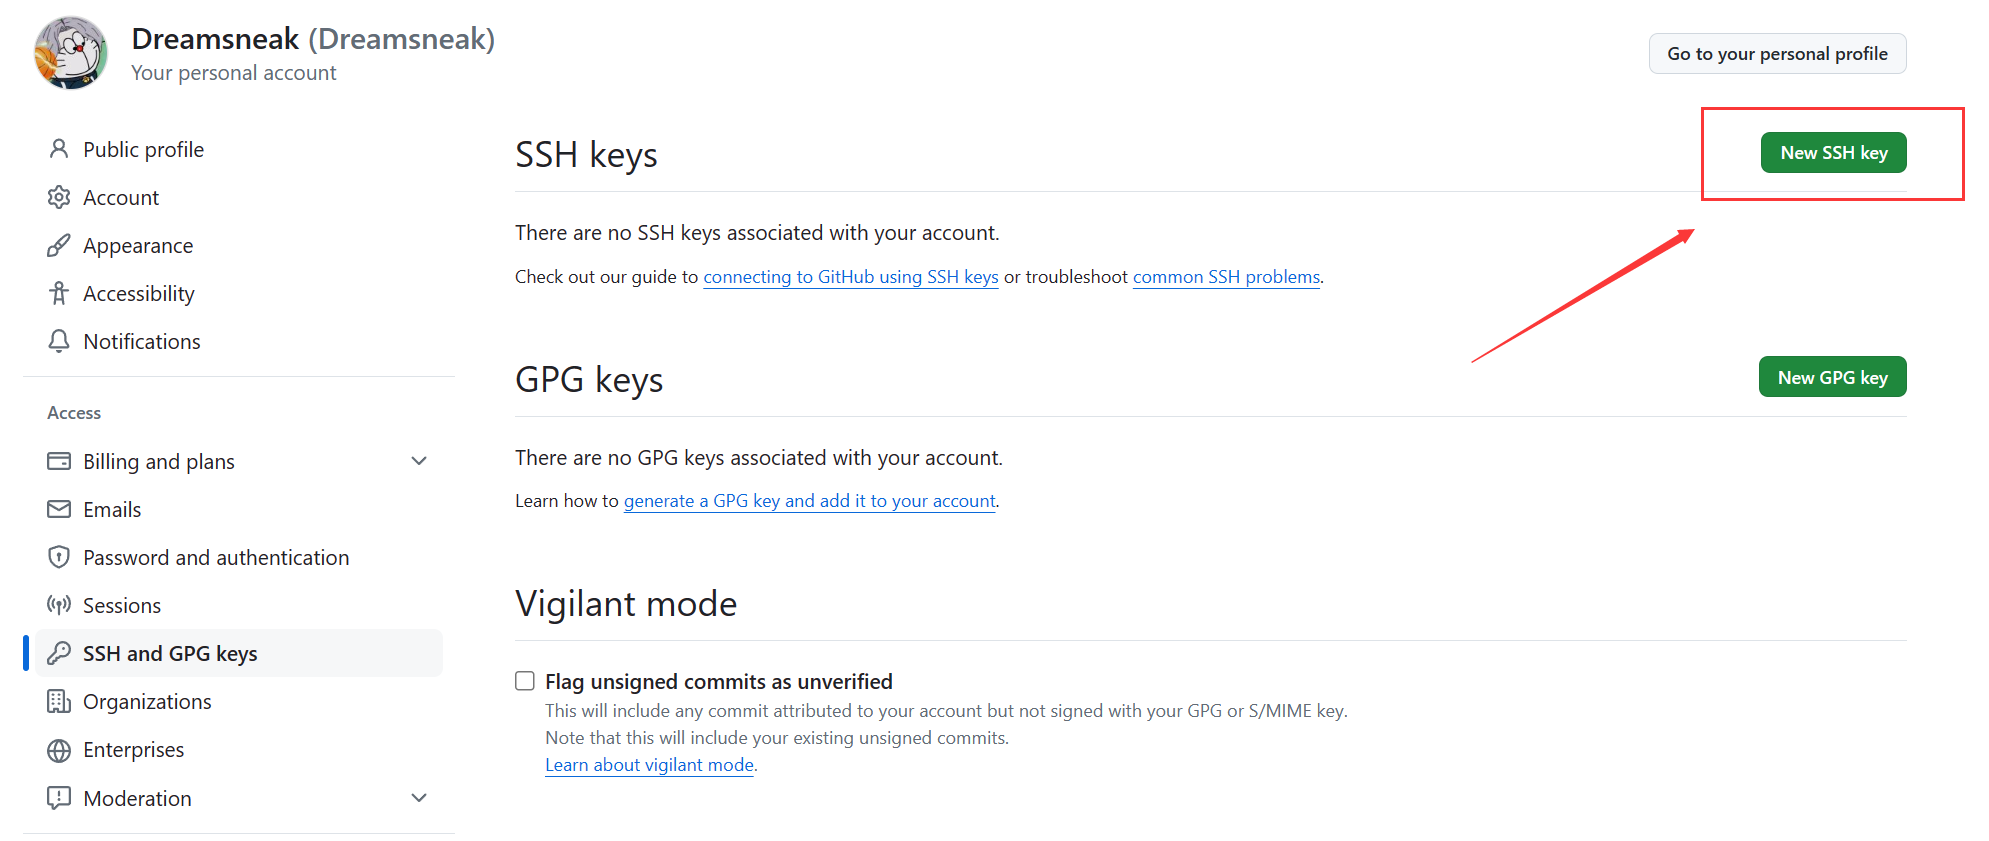Click the Accessibility figure icon
1989x841 pixels.
click(59, 293)
